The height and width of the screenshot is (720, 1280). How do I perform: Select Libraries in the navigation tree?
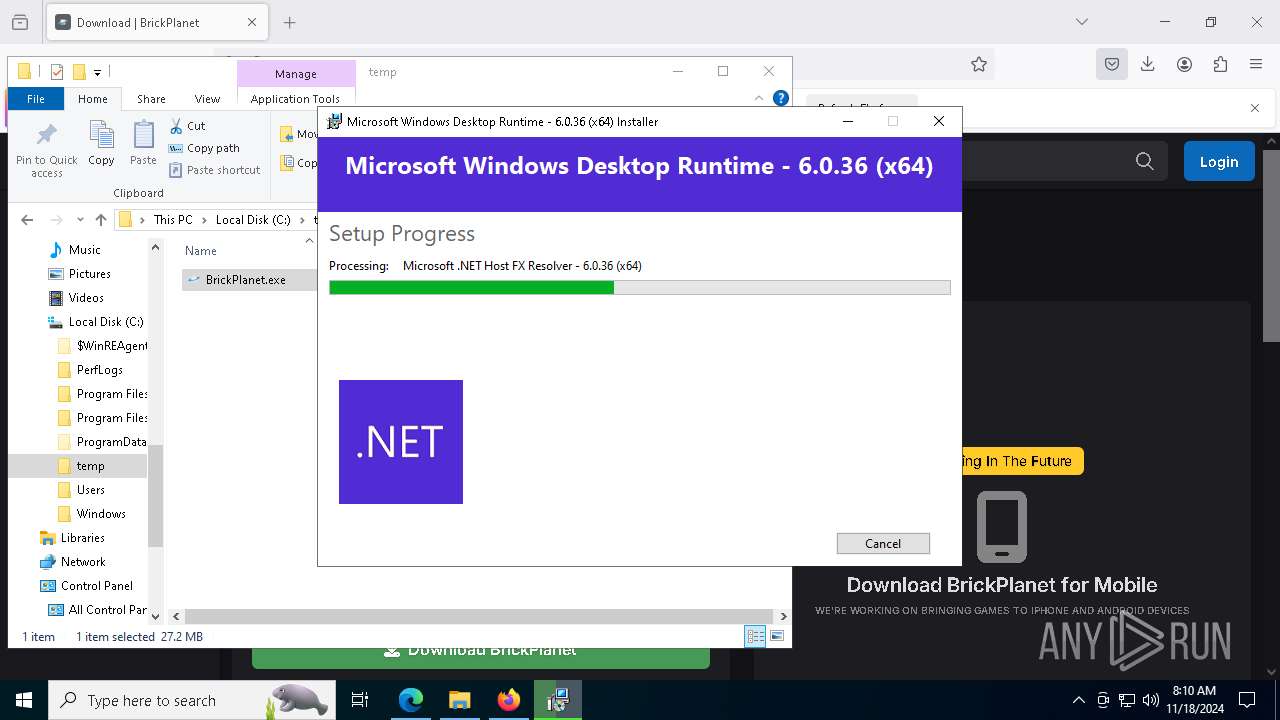[82, 538]
